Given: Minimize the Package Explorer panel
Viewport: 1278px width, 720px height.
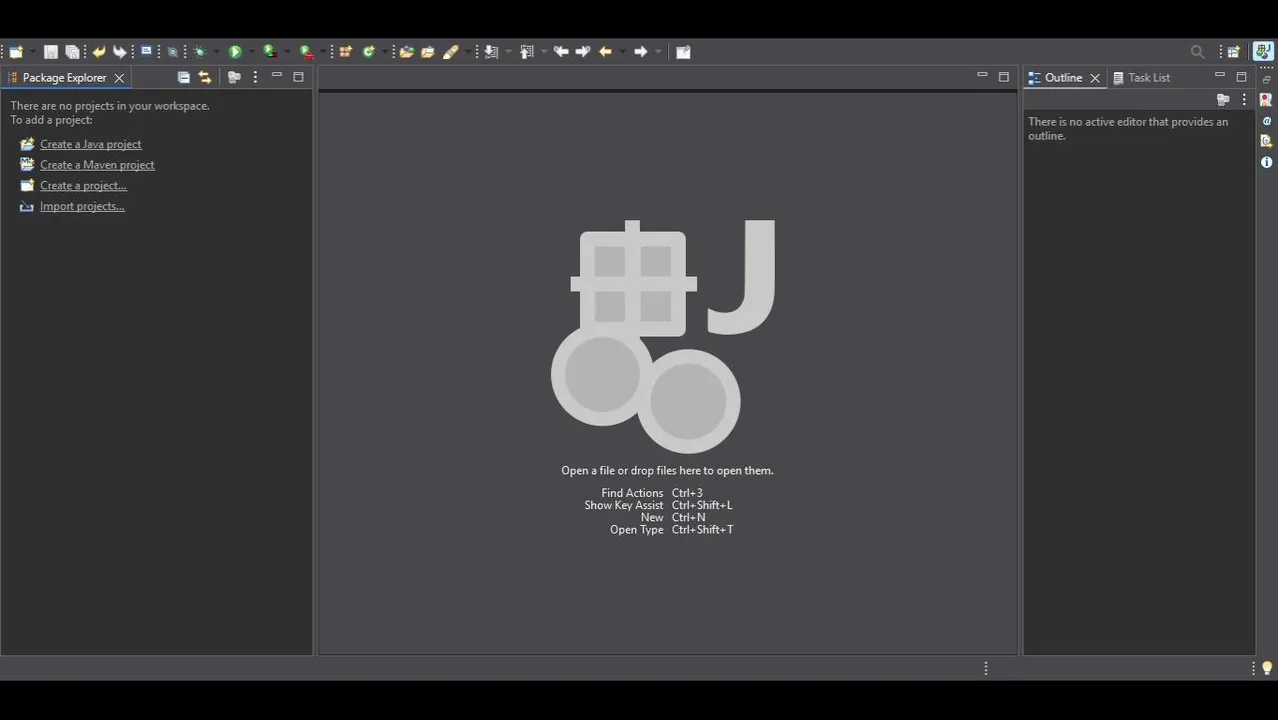Looking at the screenshot, I should 277,76.
